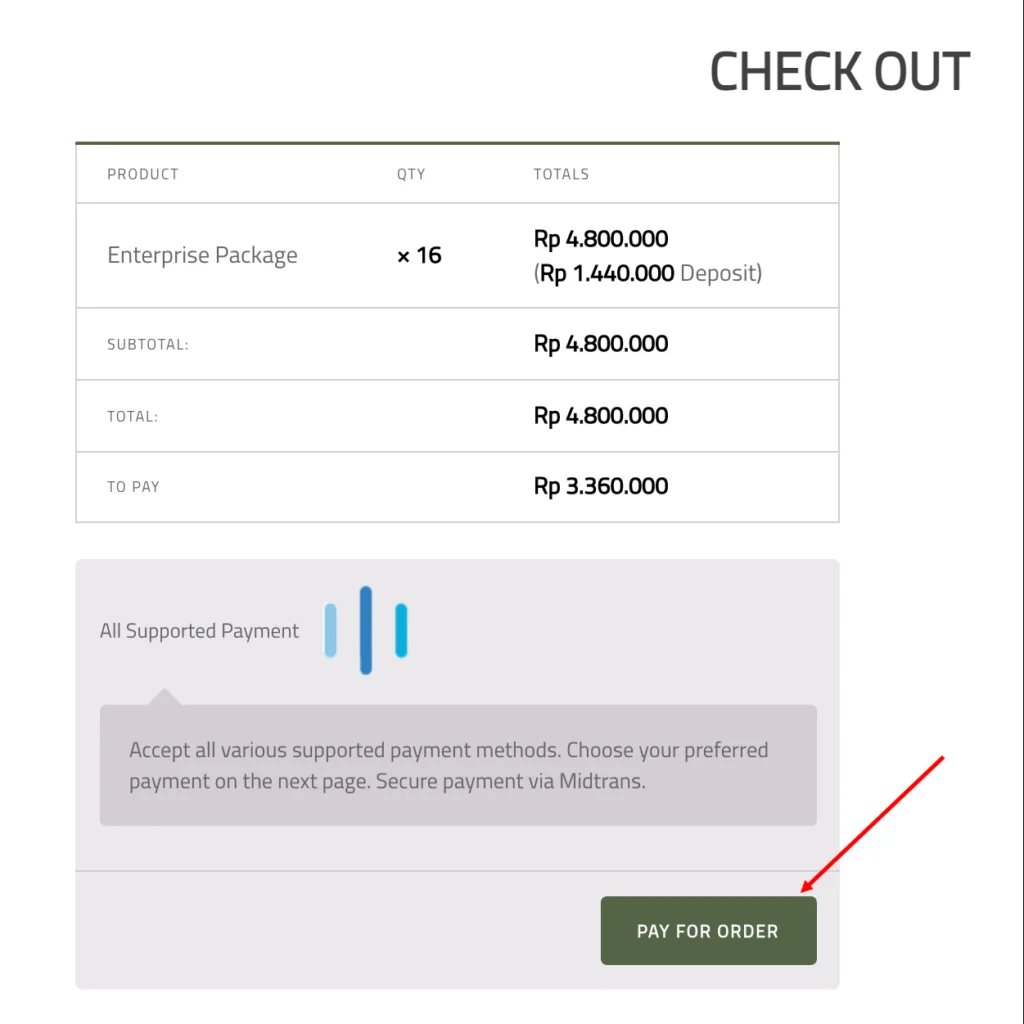Click the Enterprise Package line total price
The image size is (1024, 1024).
tap(601, 239)
